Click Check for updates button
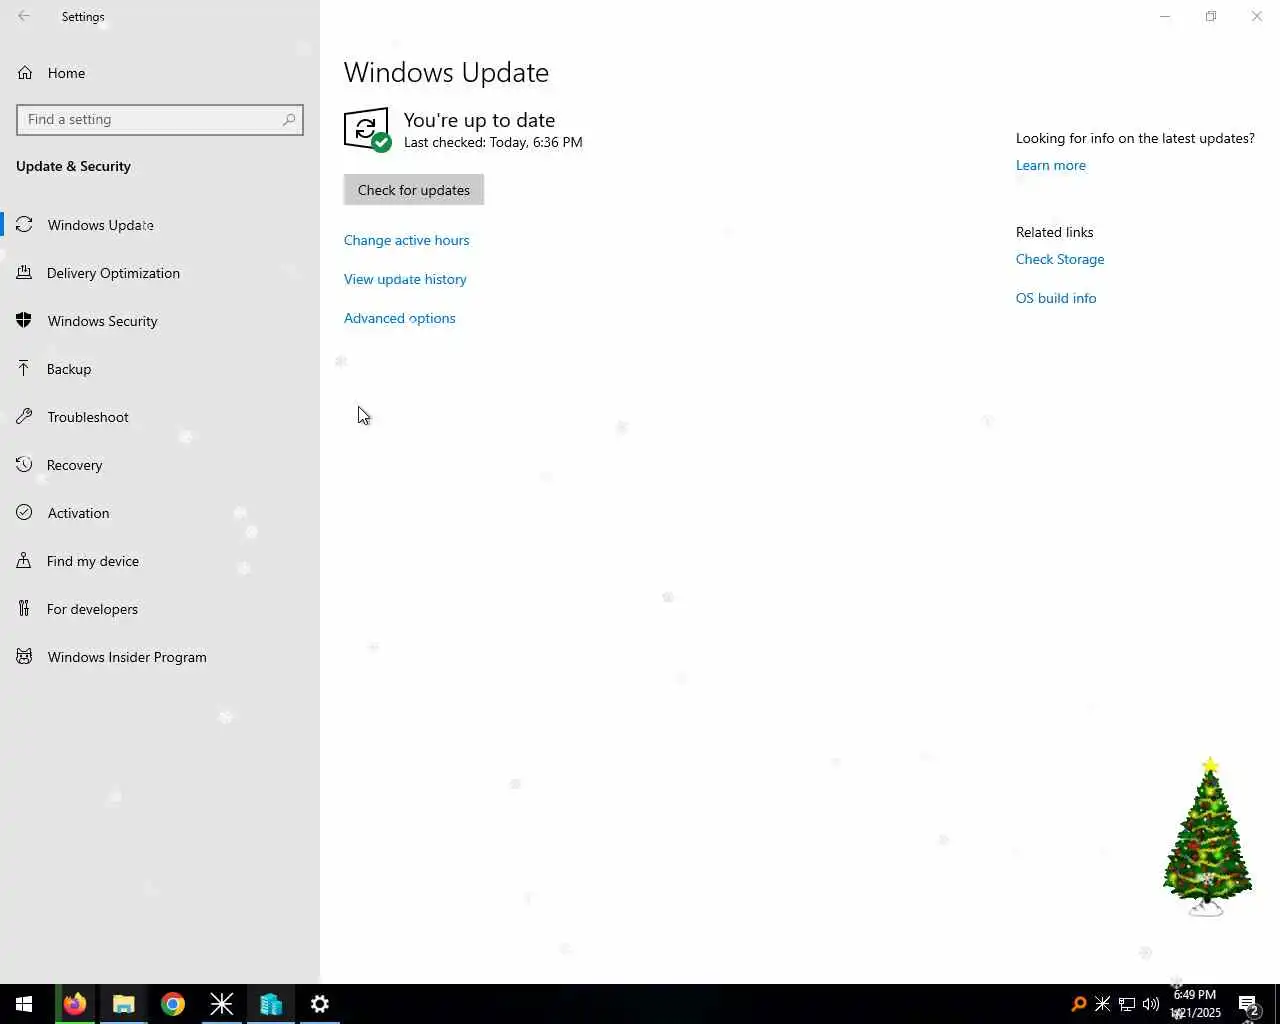Image resolution: width=1280 pixels, height=1024 pixels. pos(414,190)
